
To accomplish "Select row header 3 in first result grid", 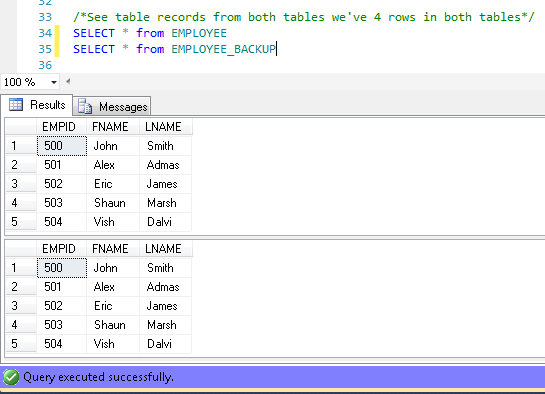I will (21, 184).
